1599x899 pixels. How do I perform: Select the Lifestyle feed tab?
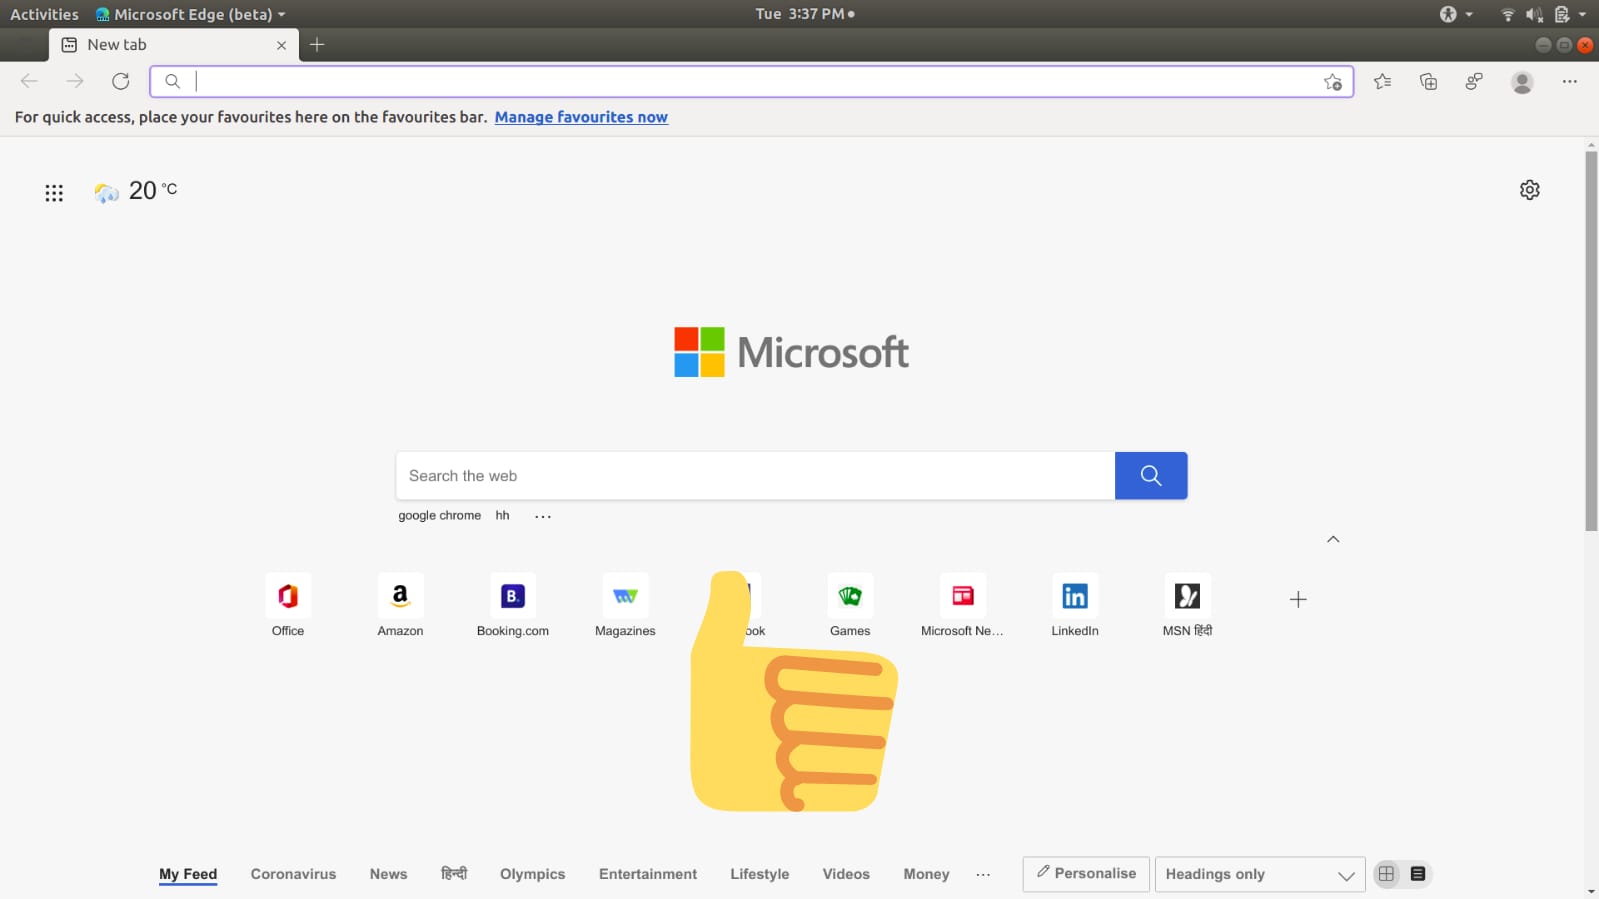pos(759,874)
